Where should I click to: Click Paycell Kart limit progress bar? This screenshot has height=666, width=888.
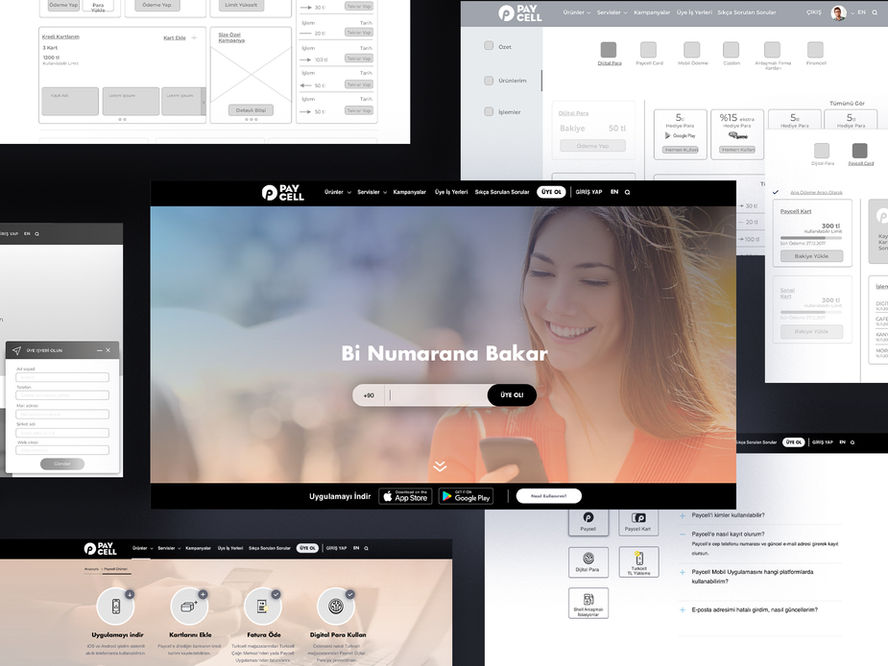pyautogui.click(x=811, y=238)
